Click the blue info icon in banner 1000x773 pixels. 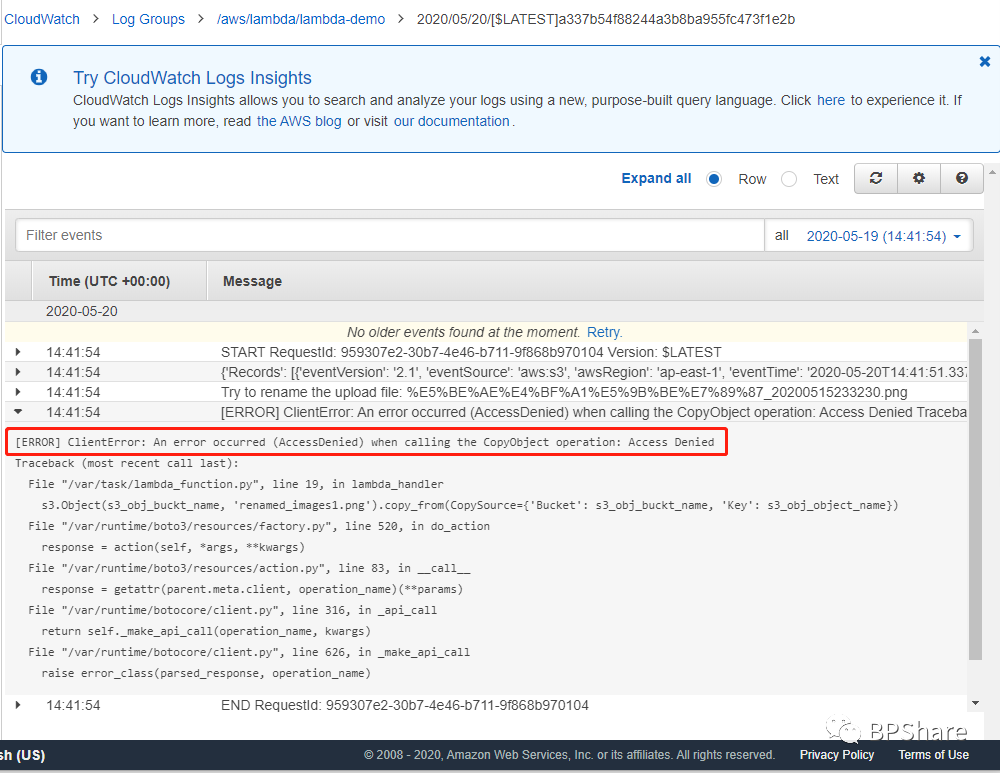click(39, 77)
